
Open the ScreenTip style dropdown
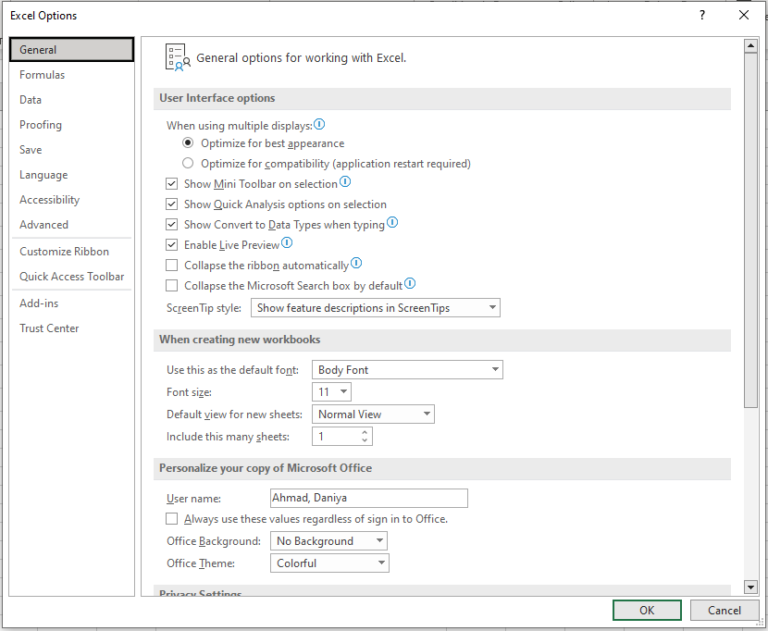click(x=376, y=308)
